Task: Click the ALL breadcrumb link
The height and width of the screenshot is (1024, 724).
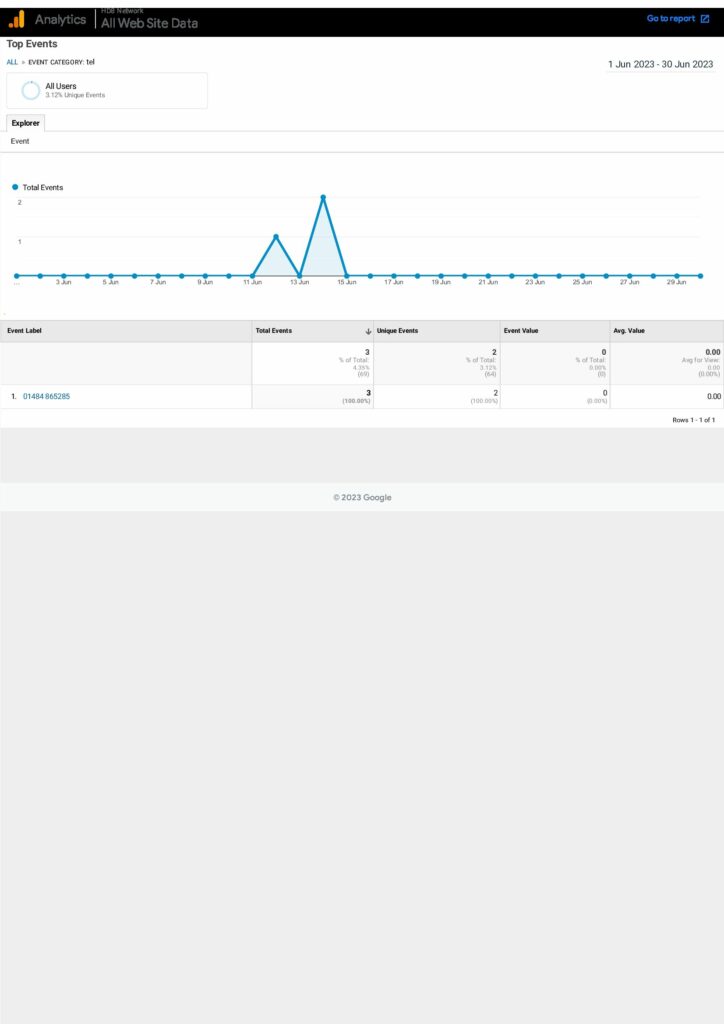Action: (x=12, y=62)
